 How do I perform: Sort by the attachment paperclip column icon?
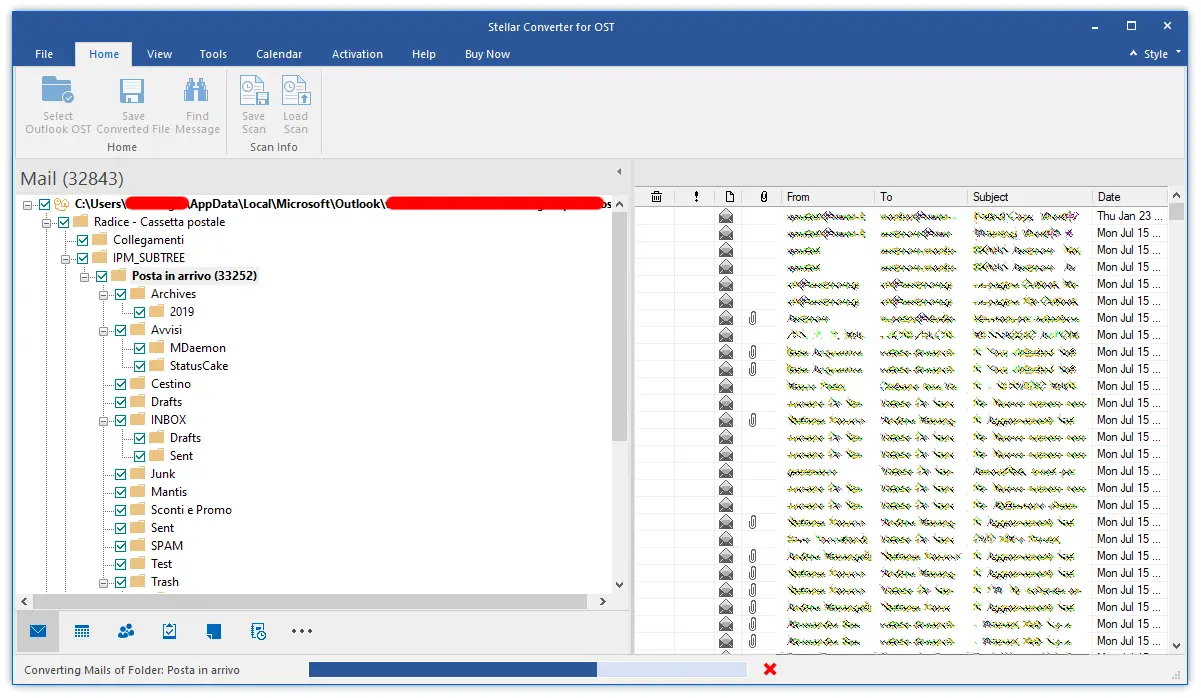coord(763,197)
